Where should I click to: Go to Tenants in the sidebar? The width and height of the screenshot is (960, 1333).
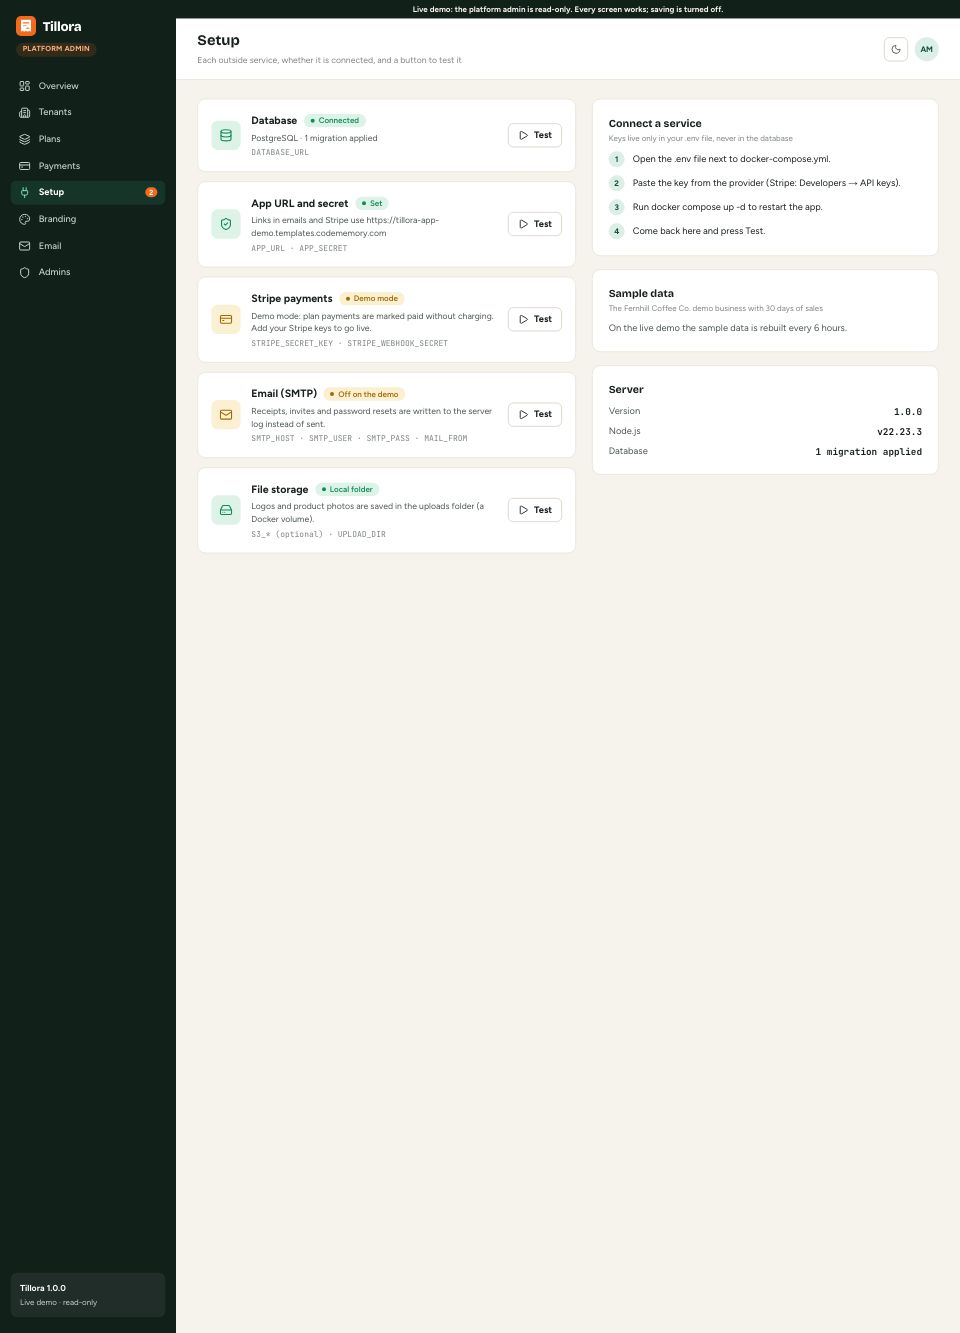click(x=88, y=112)
